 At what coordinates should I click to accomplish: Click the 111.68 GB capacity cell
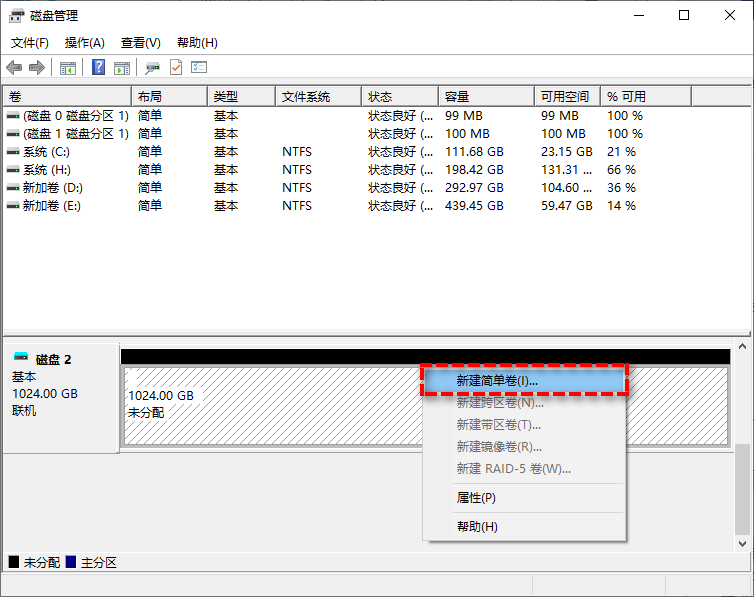click(x=474, y=152)
